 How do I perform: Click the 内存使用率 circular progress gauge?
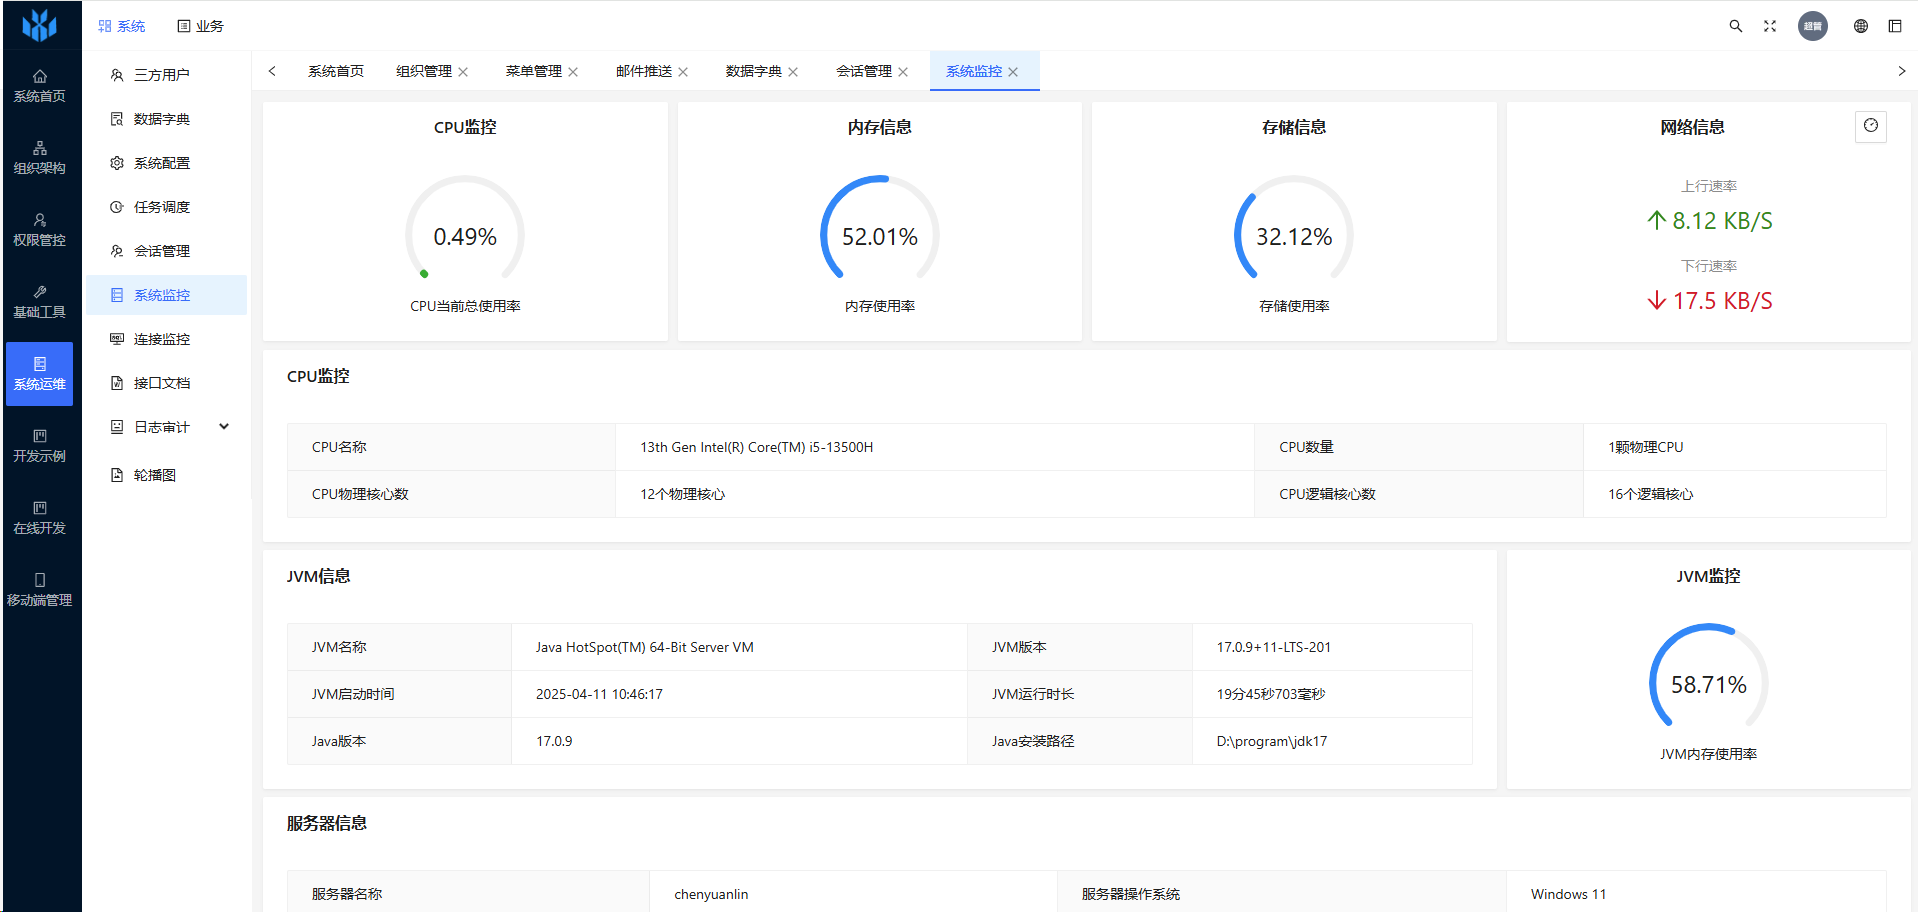[x=879, y=235]
